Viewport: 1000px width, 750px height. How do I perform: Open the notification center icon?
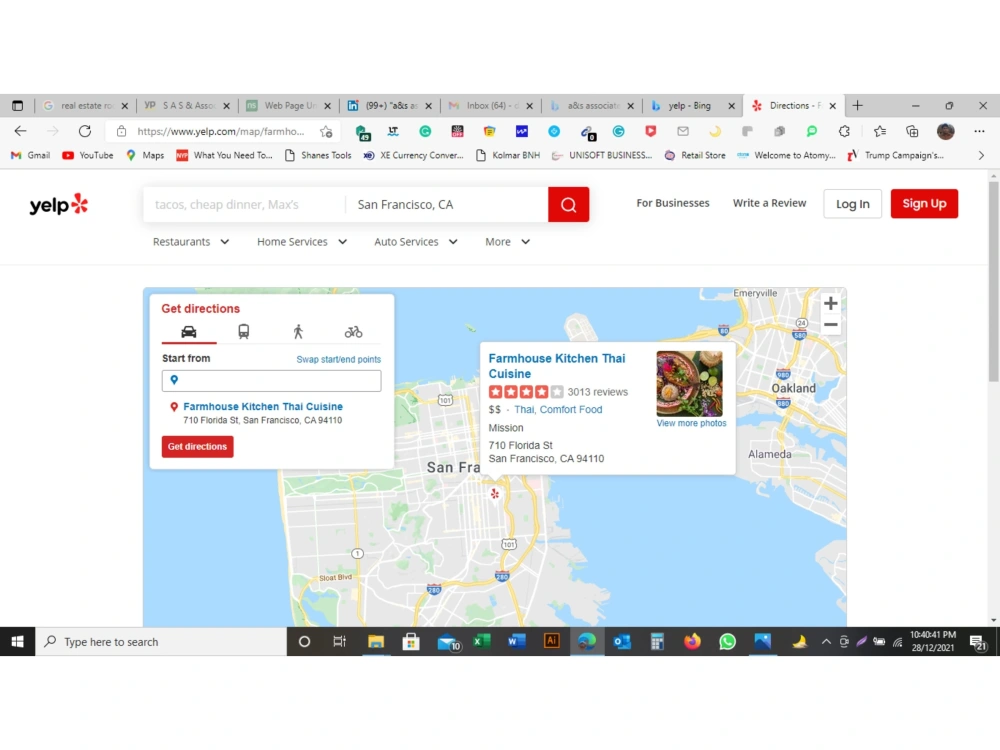978,642
